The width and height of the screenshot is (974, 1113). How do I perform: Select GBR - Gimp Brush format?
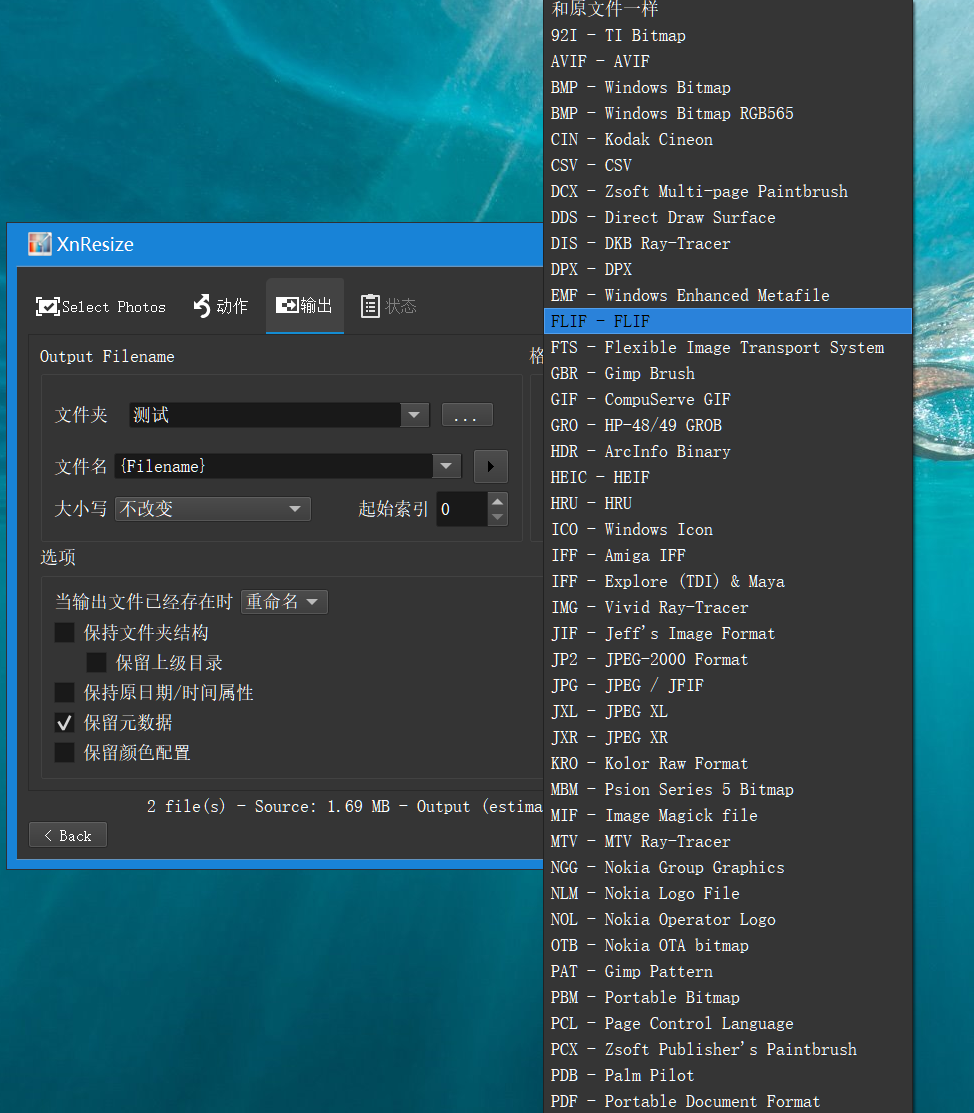point(728,373)
